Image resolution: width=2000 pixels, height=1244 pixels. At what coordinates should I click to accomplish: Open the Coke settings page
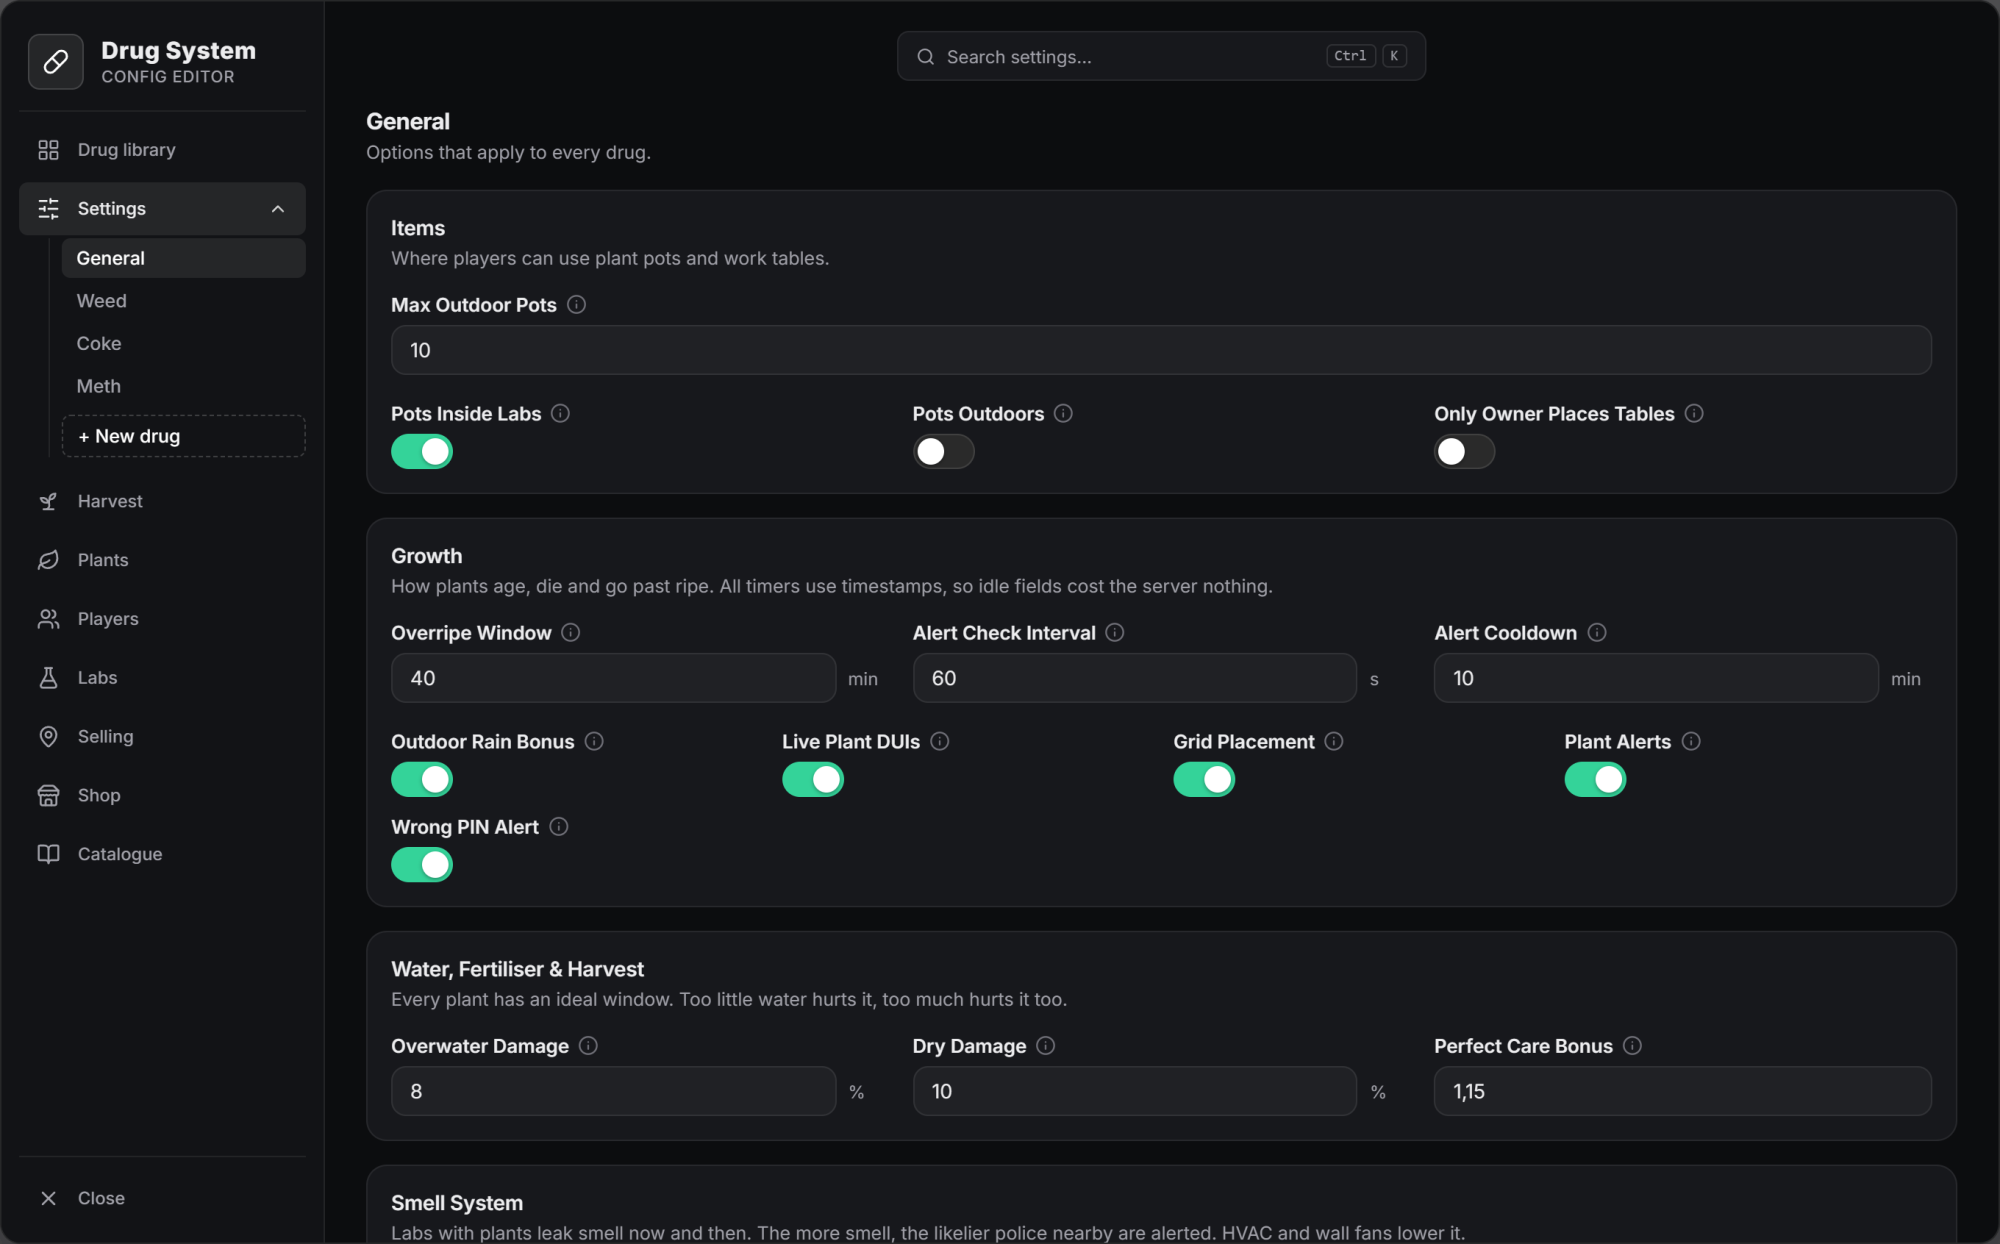tap(183, 343)
